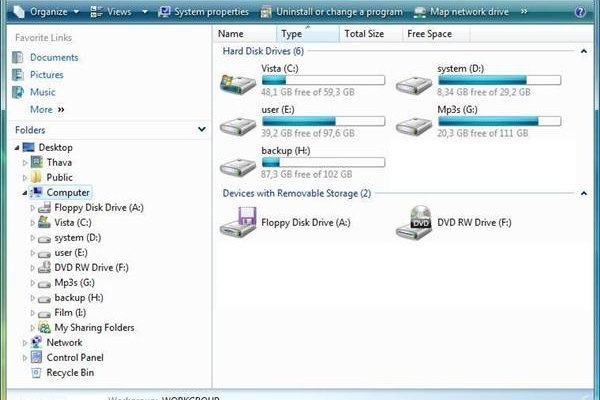The height and width of the screenshot is (400, 600).
Task: Select Floppy Disk Drive (A:) in the folder tree
Action: [x=99, y=207]
